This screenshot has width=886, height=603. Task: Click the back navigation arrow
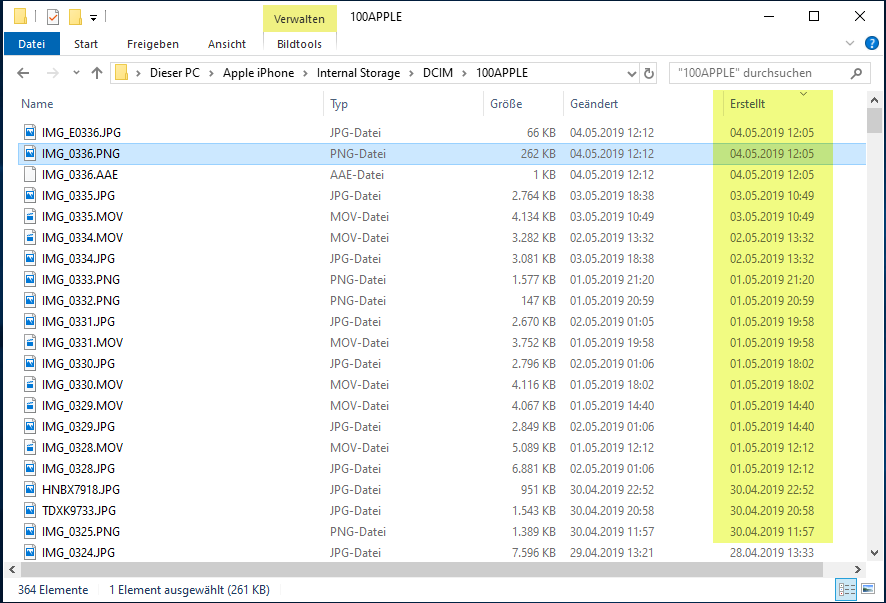[24, 73]
